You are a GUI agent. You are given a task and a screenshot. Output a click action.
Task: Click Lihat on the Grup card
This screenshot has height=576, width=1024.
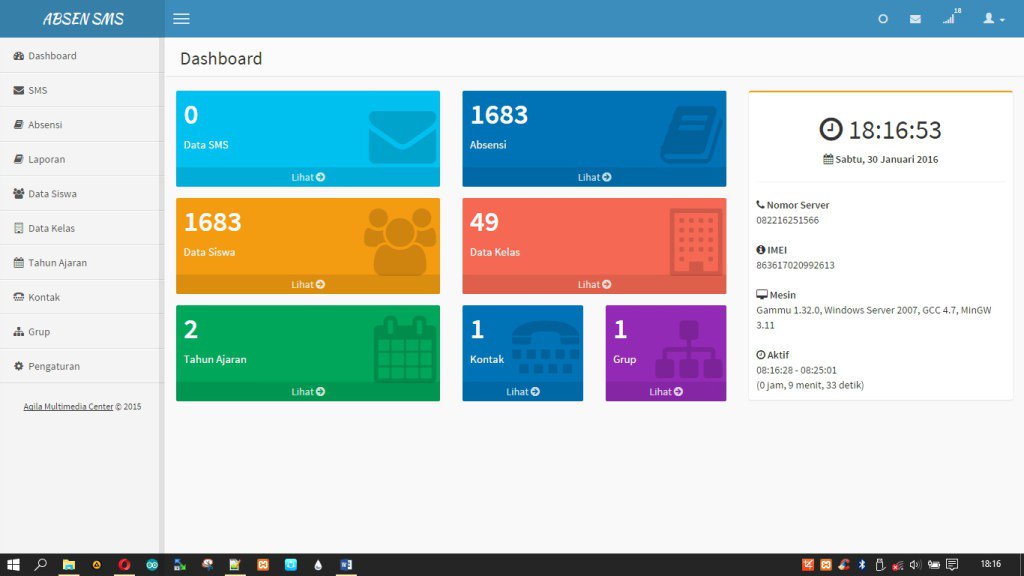coord(665,391)
